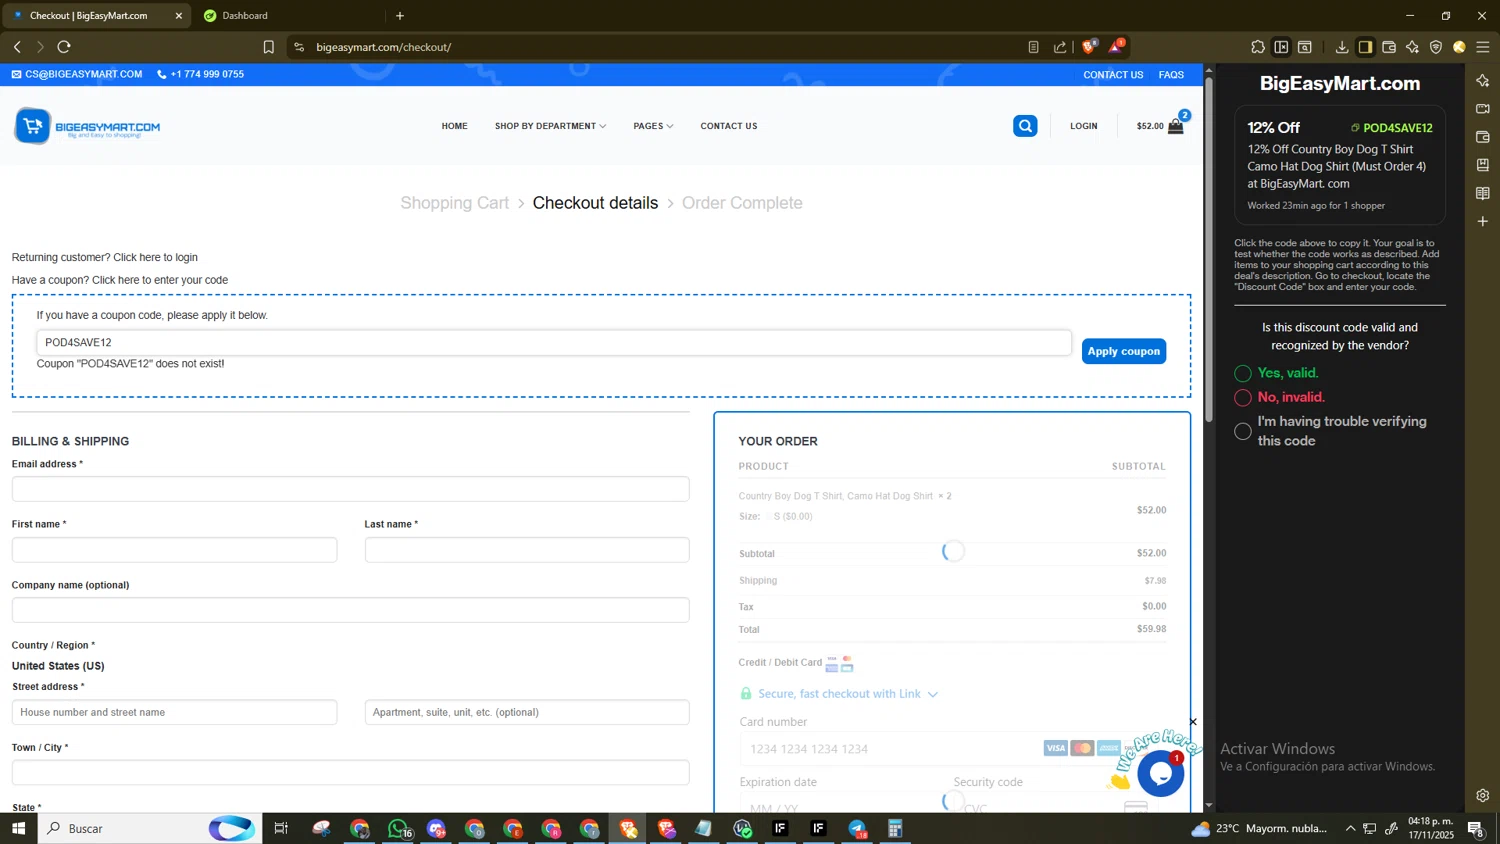1500x844 pixels.
Task: Click the Last name input field
Action: click(527, 550)
